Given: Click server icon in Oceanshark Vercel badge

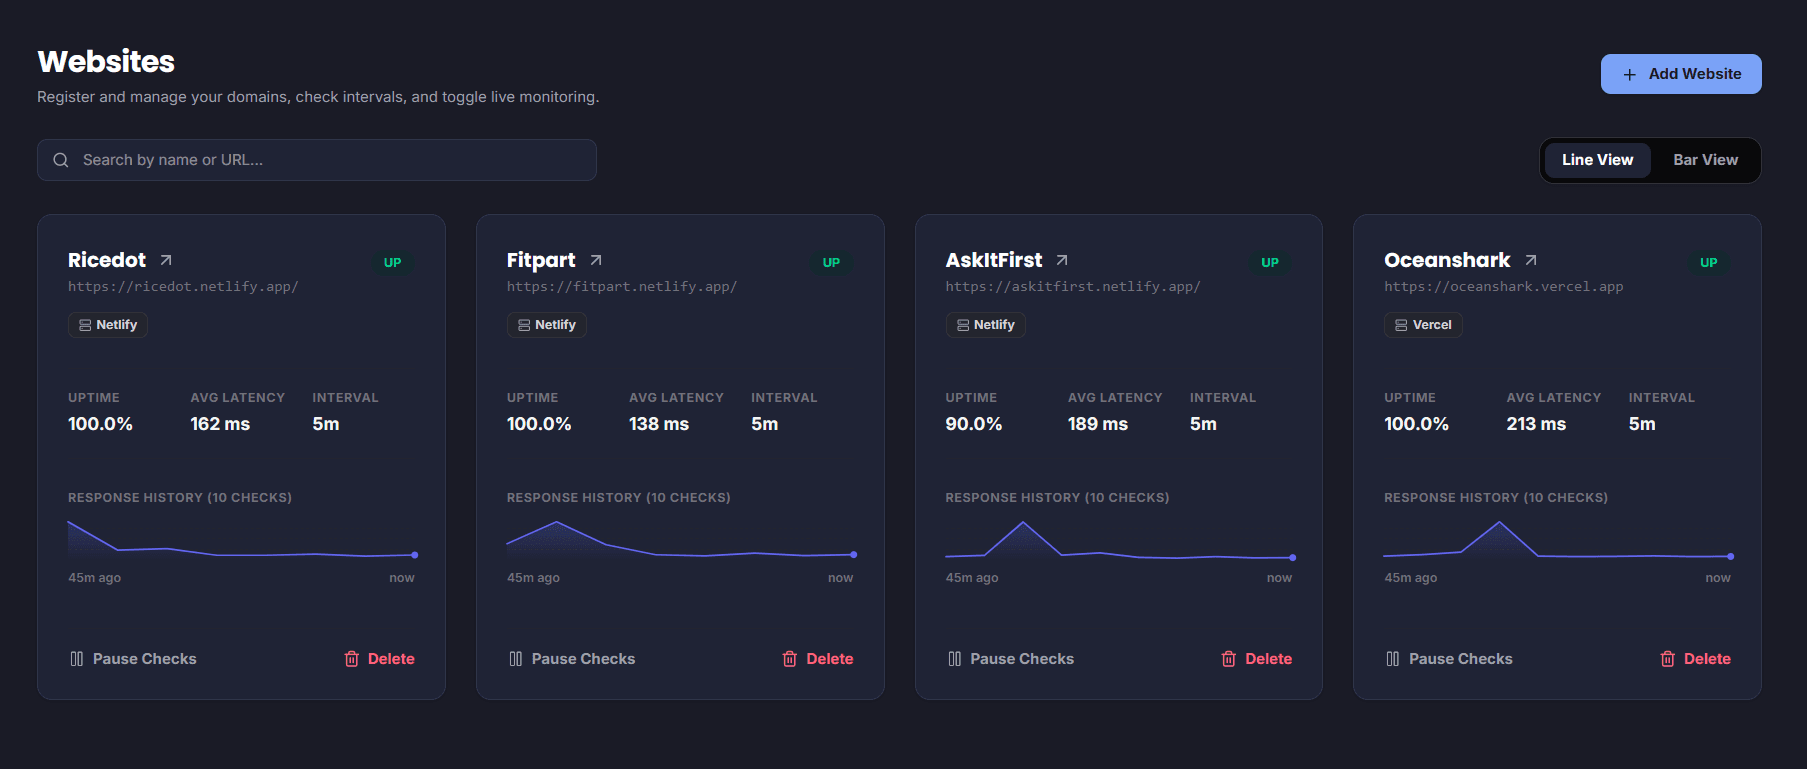Looking at the screenshot, I should pos(1401,325).
